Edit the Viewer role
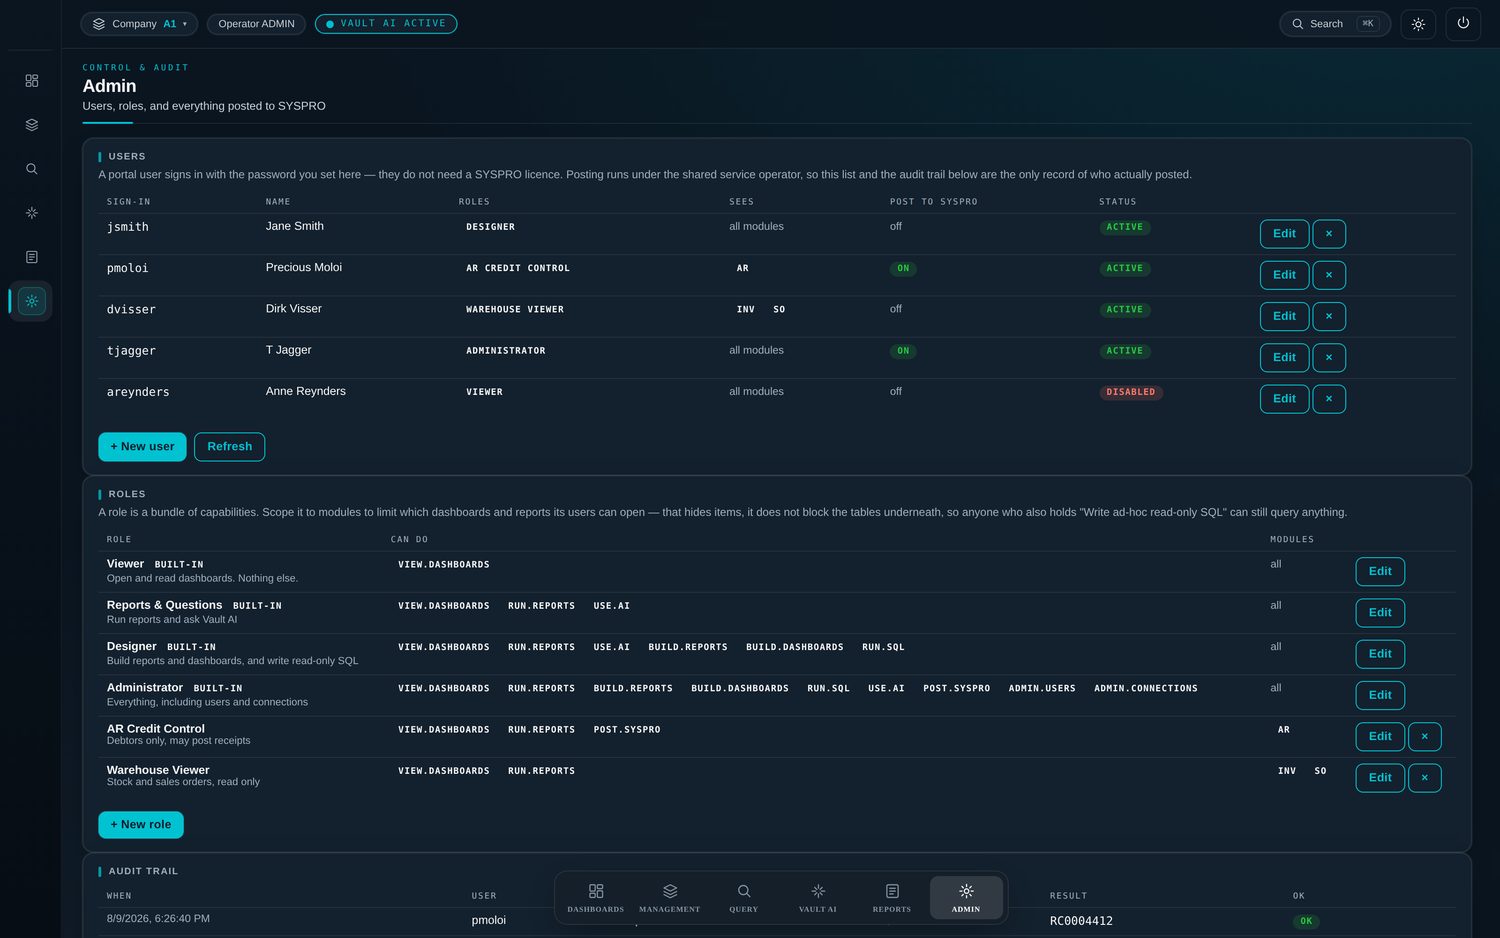The height and width of the screenshot is (938, 1500). click(x=1380, y=572)
